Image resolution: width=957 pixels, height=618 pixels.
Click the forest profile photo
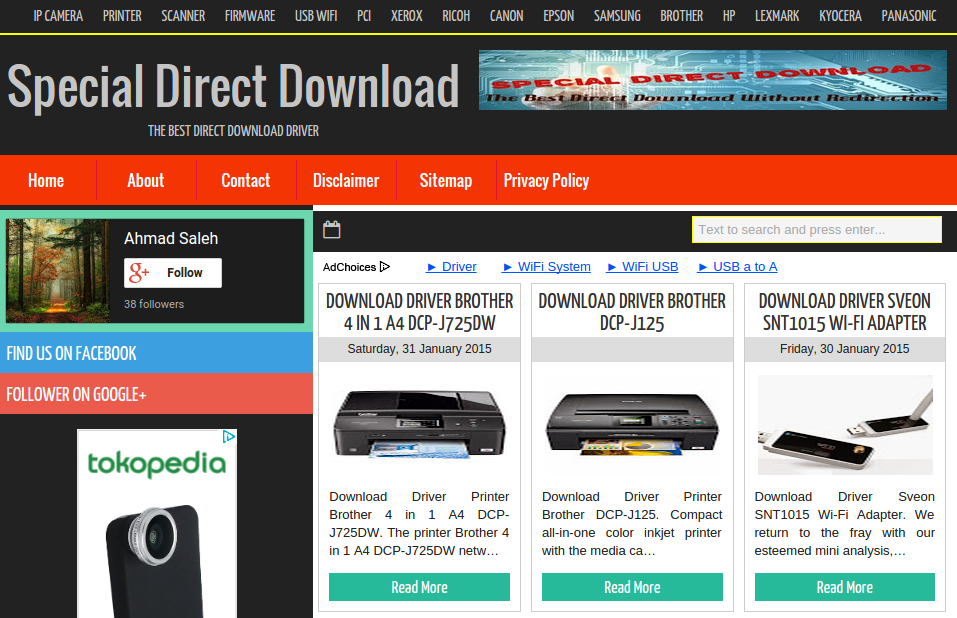coord(58,271)
